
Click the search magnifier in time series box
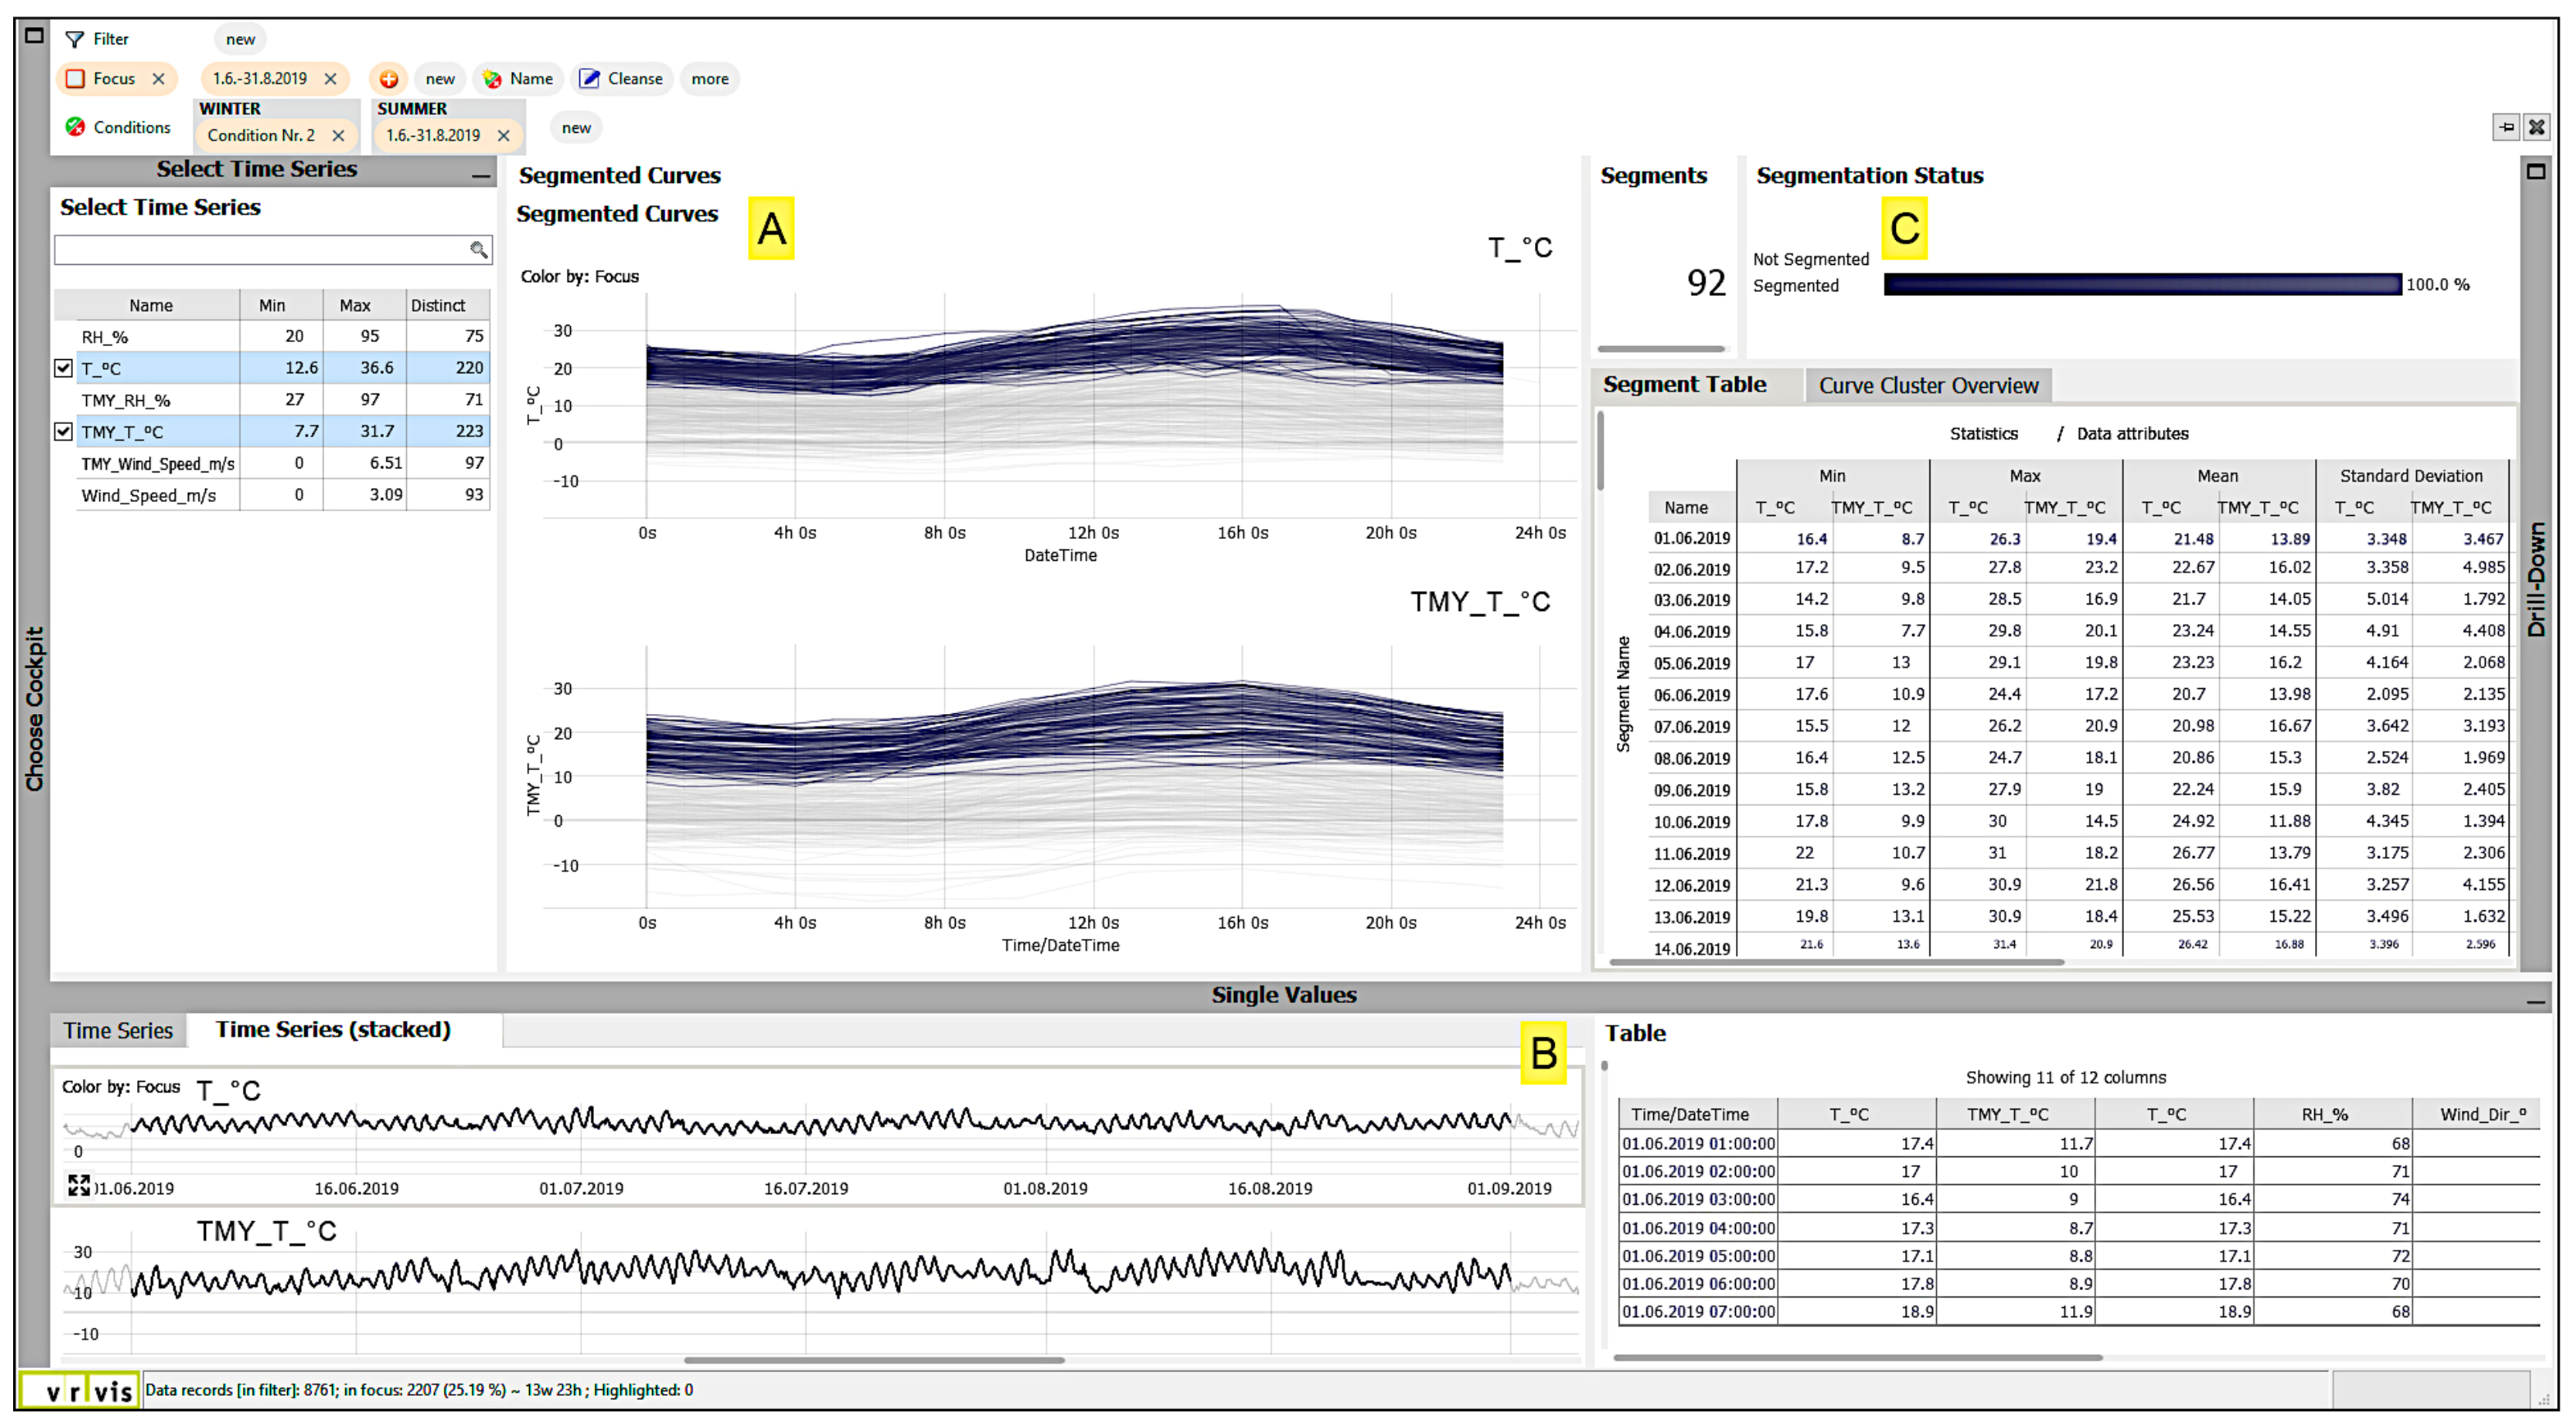(x=479, y=249)
